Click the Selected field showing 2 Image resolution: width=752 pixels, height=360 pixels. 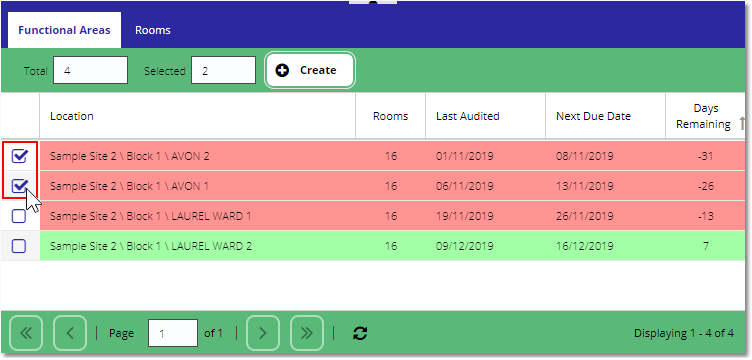coord(223,70)
